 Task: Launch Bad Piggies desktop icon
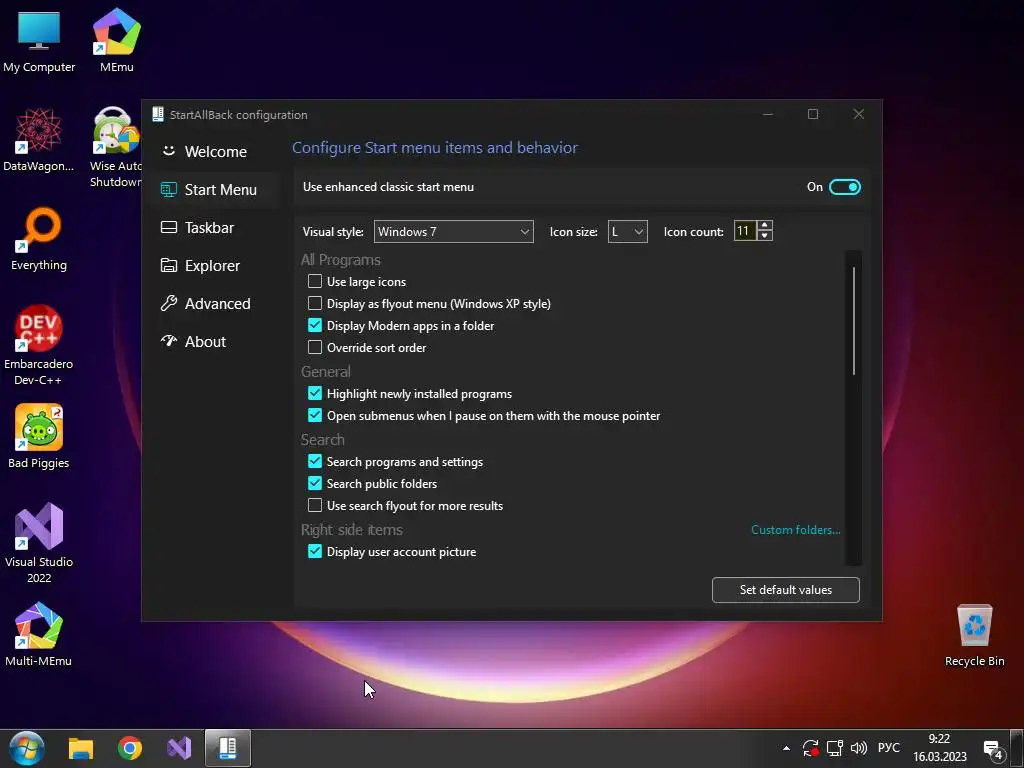pos(39,437)
